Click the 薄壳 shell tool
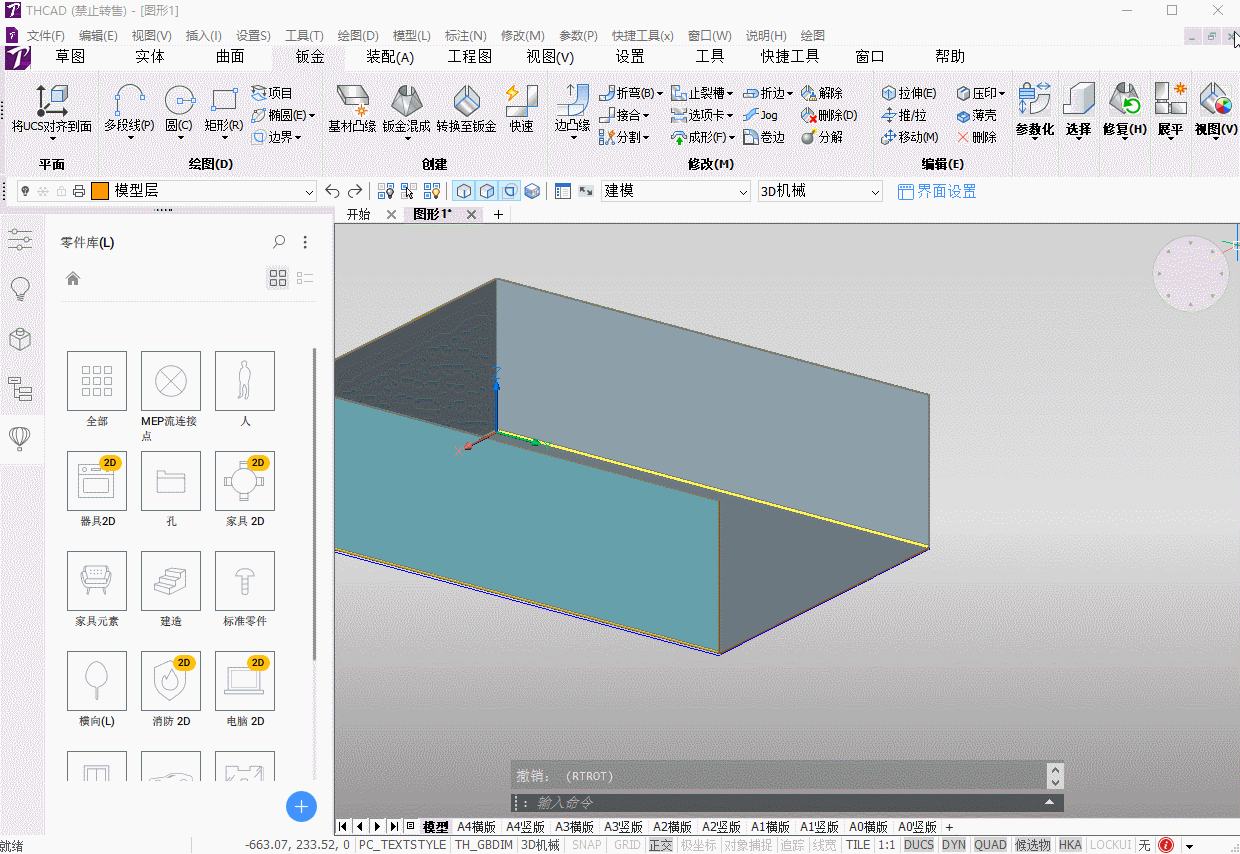Screen dimensions: 1240x854 (x=977, y=115)
